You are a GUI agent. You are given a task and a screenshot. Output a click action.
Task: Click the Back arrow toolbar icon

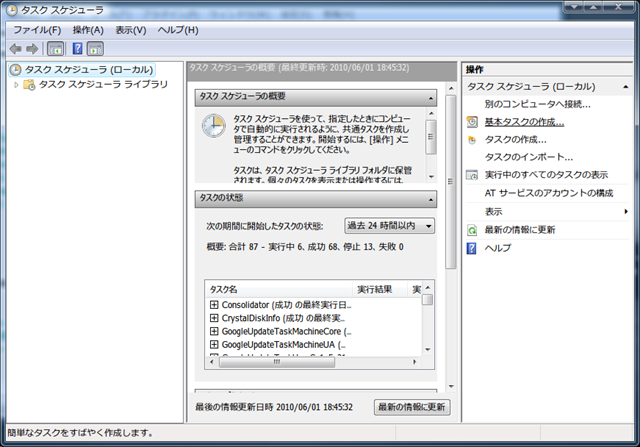point(16,49)
